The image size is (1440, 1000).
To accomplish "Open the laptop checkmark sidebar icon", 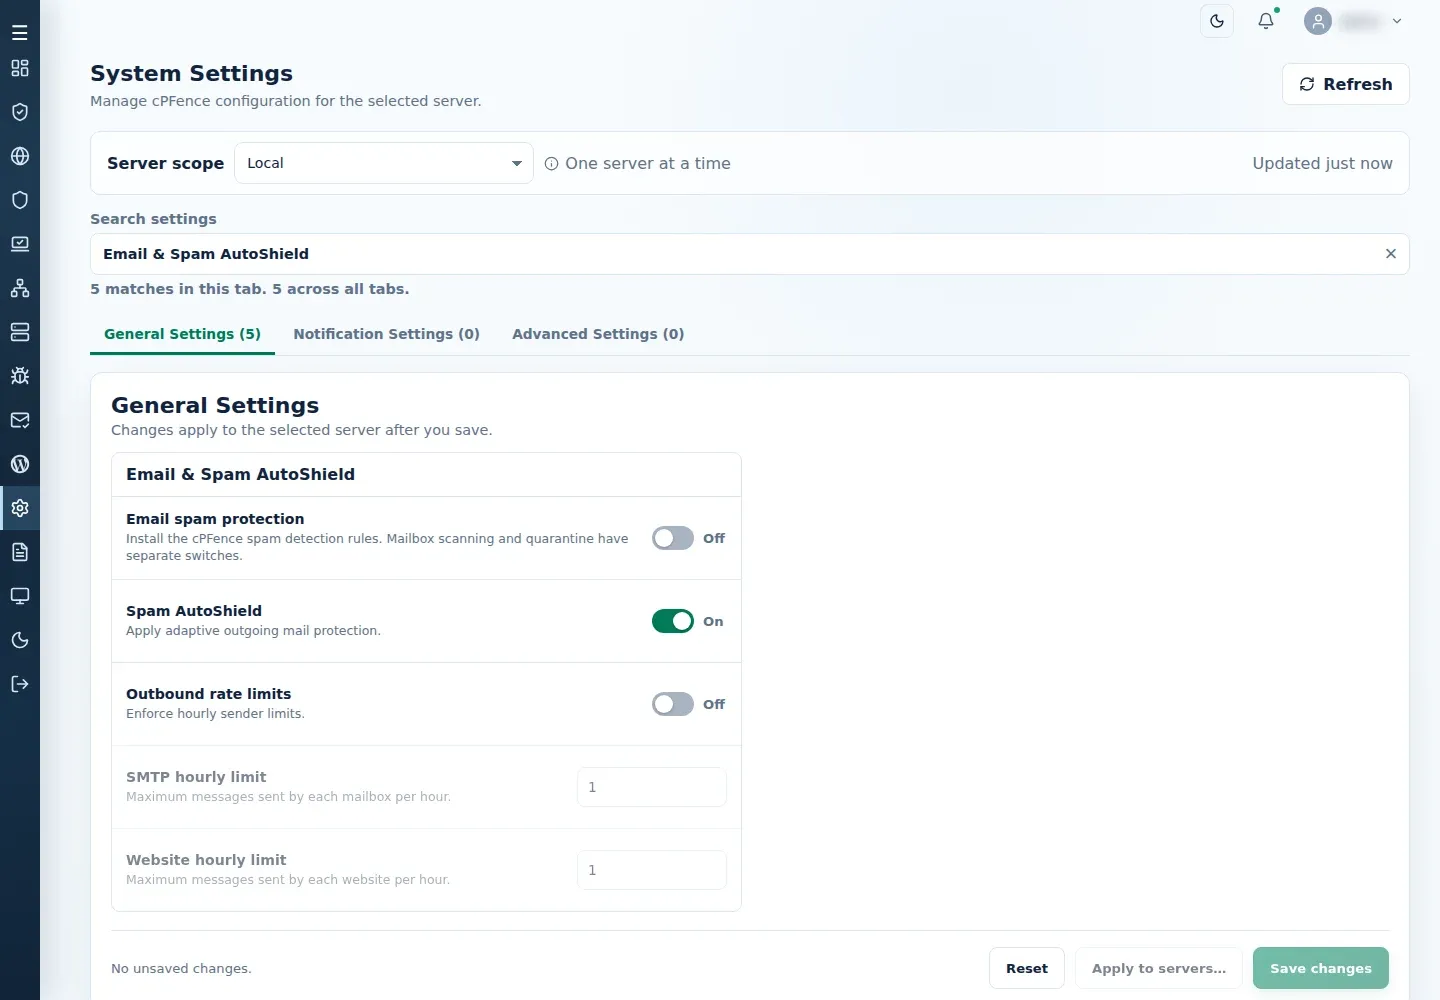I will click(x=20, y=244).
